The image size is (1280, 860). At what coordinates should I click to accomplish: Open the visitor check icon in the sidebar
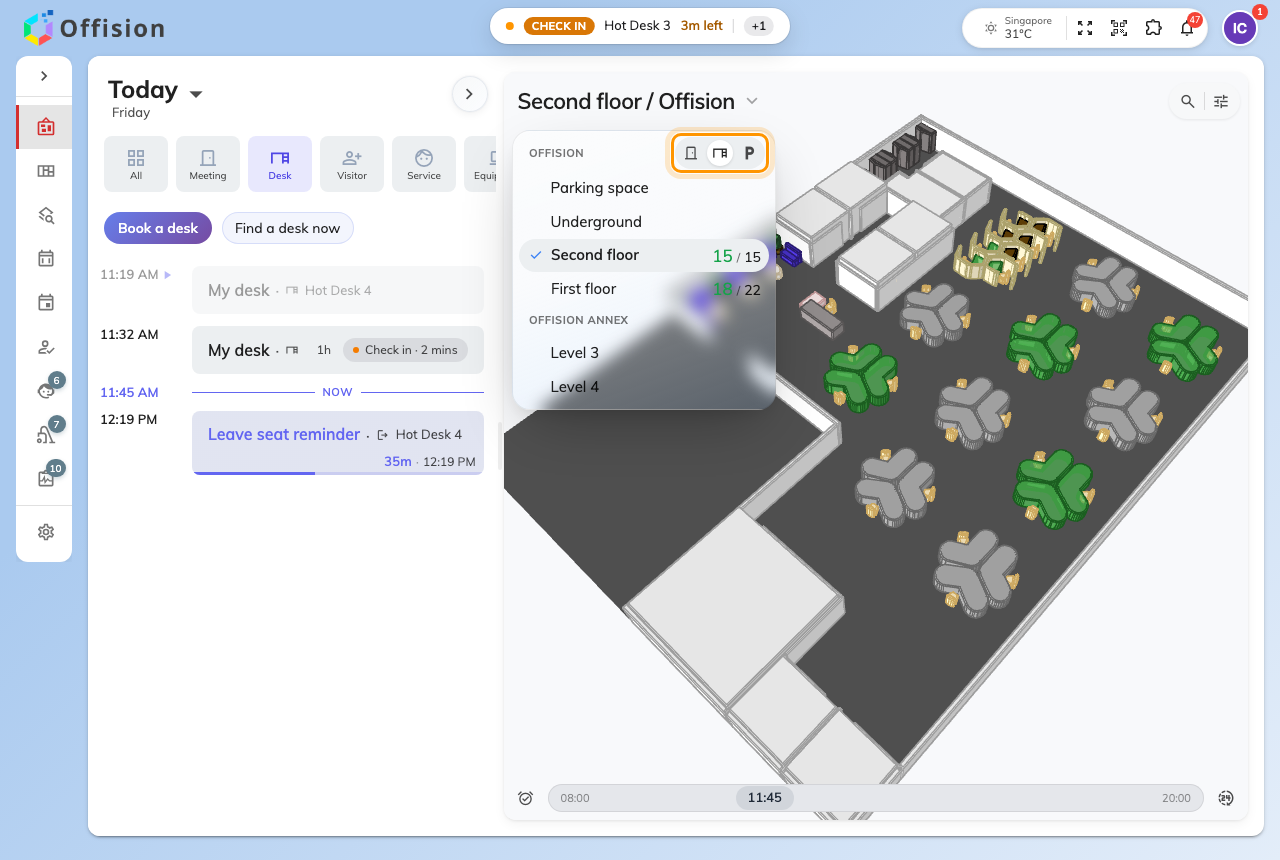point(45,347)
